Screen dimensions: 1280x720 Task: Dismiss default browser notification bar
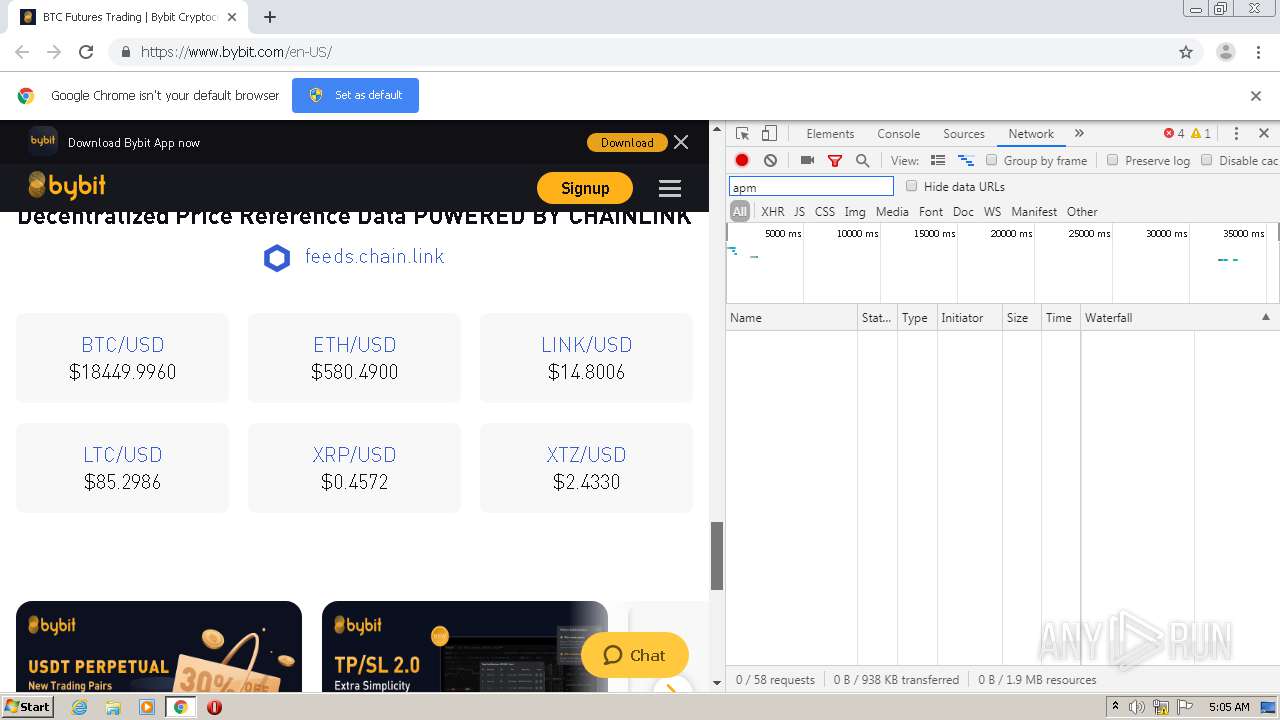coord(1256,96)
